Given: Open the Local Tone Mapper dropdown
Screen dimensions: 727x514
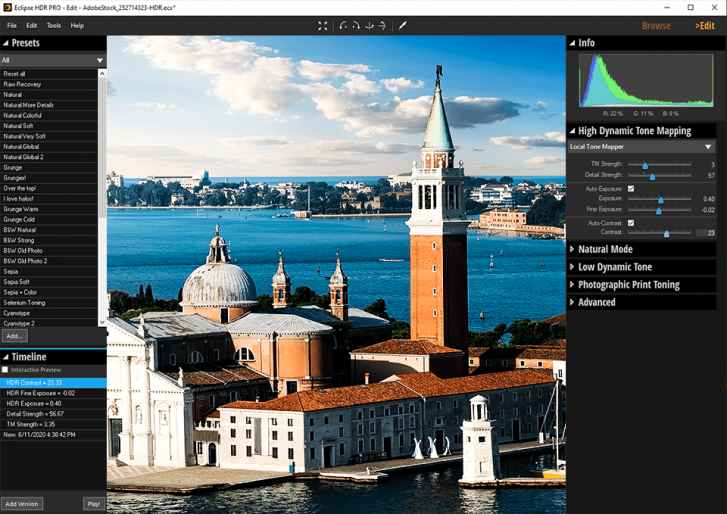Looking at the screenshot, I should [641, 146].
